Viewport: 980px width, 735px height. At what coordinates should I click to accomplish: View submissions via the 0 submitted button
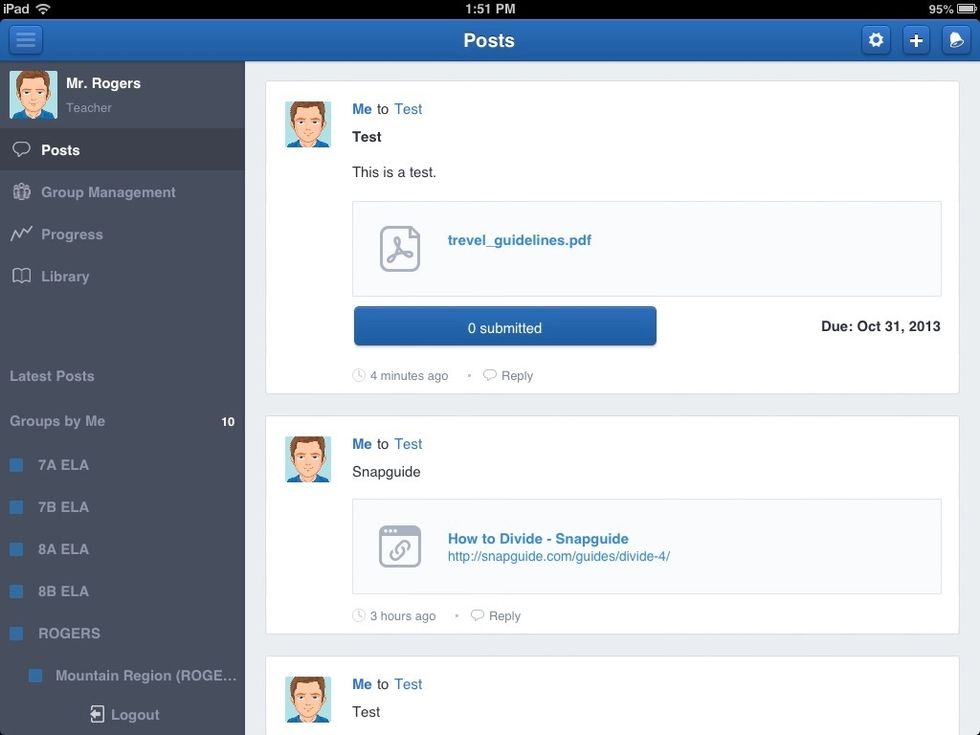(x=504, y=327)
